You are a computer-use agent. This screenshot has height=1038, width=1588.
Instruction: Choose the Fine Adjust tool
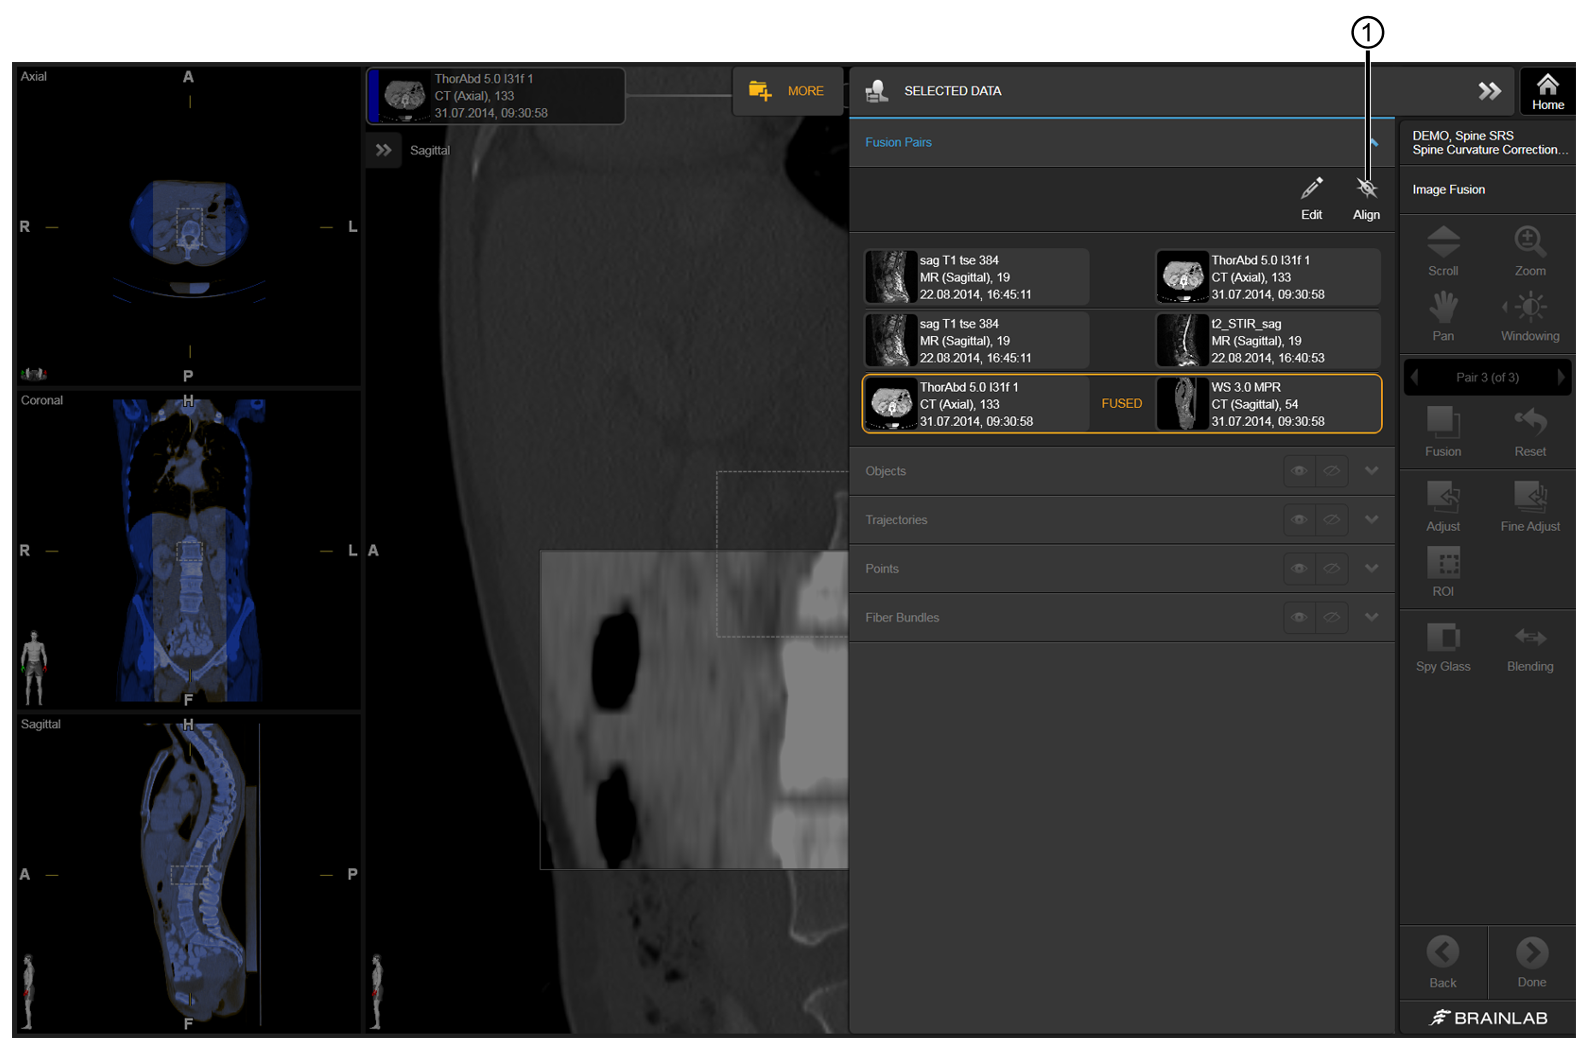tap(1530, 505)
